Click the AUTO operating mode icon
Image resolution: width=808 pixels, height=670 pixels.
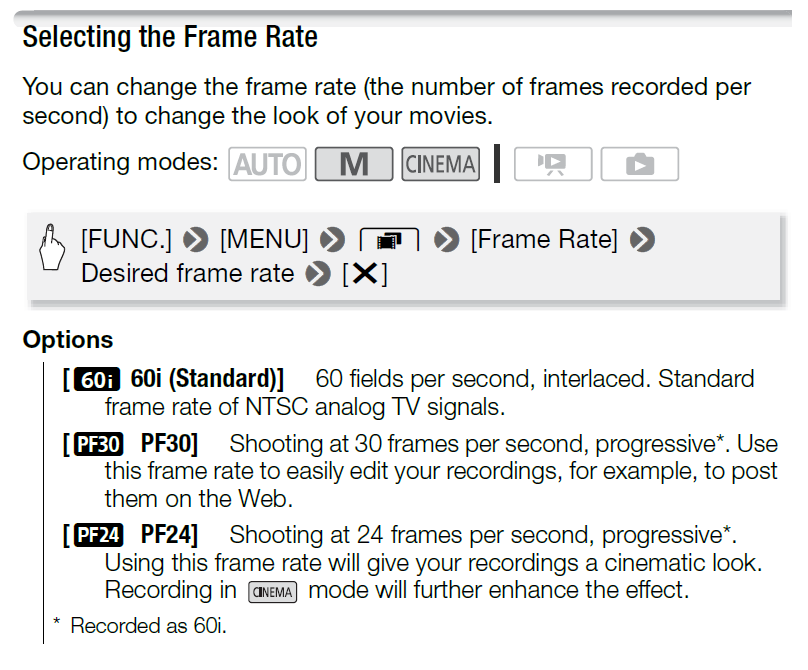click(267, 164)
